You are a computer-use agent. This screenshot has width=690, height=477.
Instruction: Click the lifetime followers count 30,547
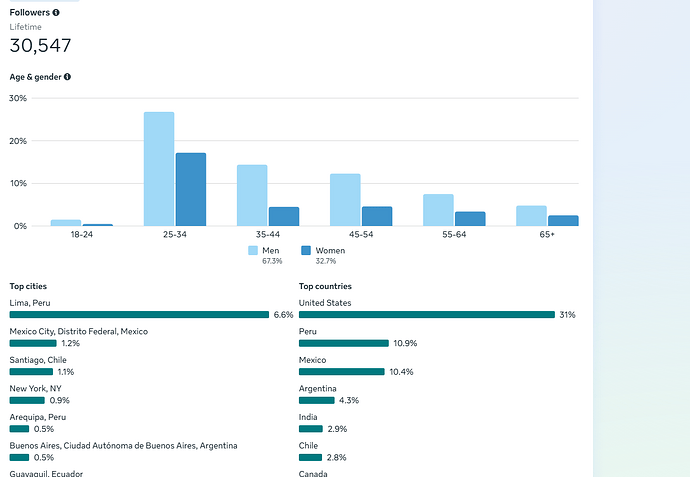41,45
